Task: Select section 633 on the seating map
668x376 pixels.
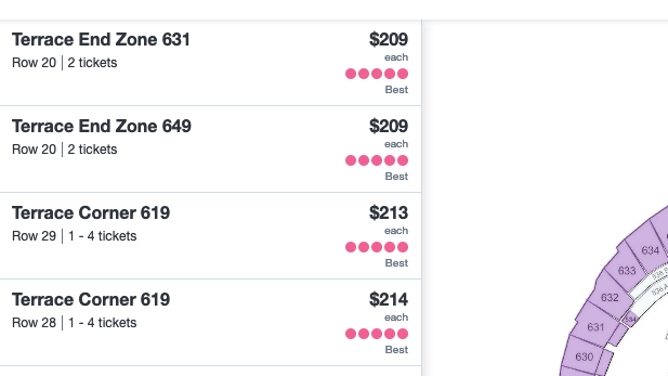Action: [x=626, y=270]
